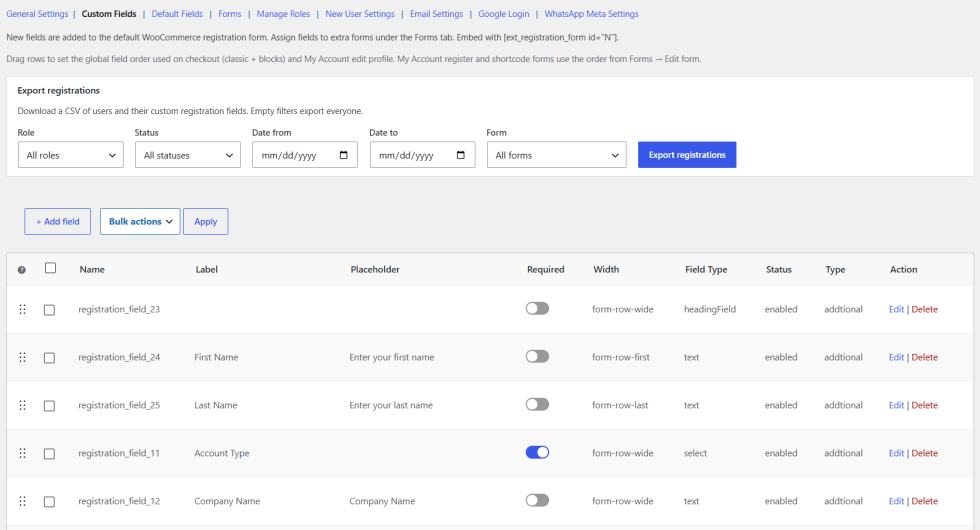Image resolution: width=980 pixels, height=530 pixels.
Task: Edit the Last Name field
Action: pyautogui.click(x=896, y=405)
